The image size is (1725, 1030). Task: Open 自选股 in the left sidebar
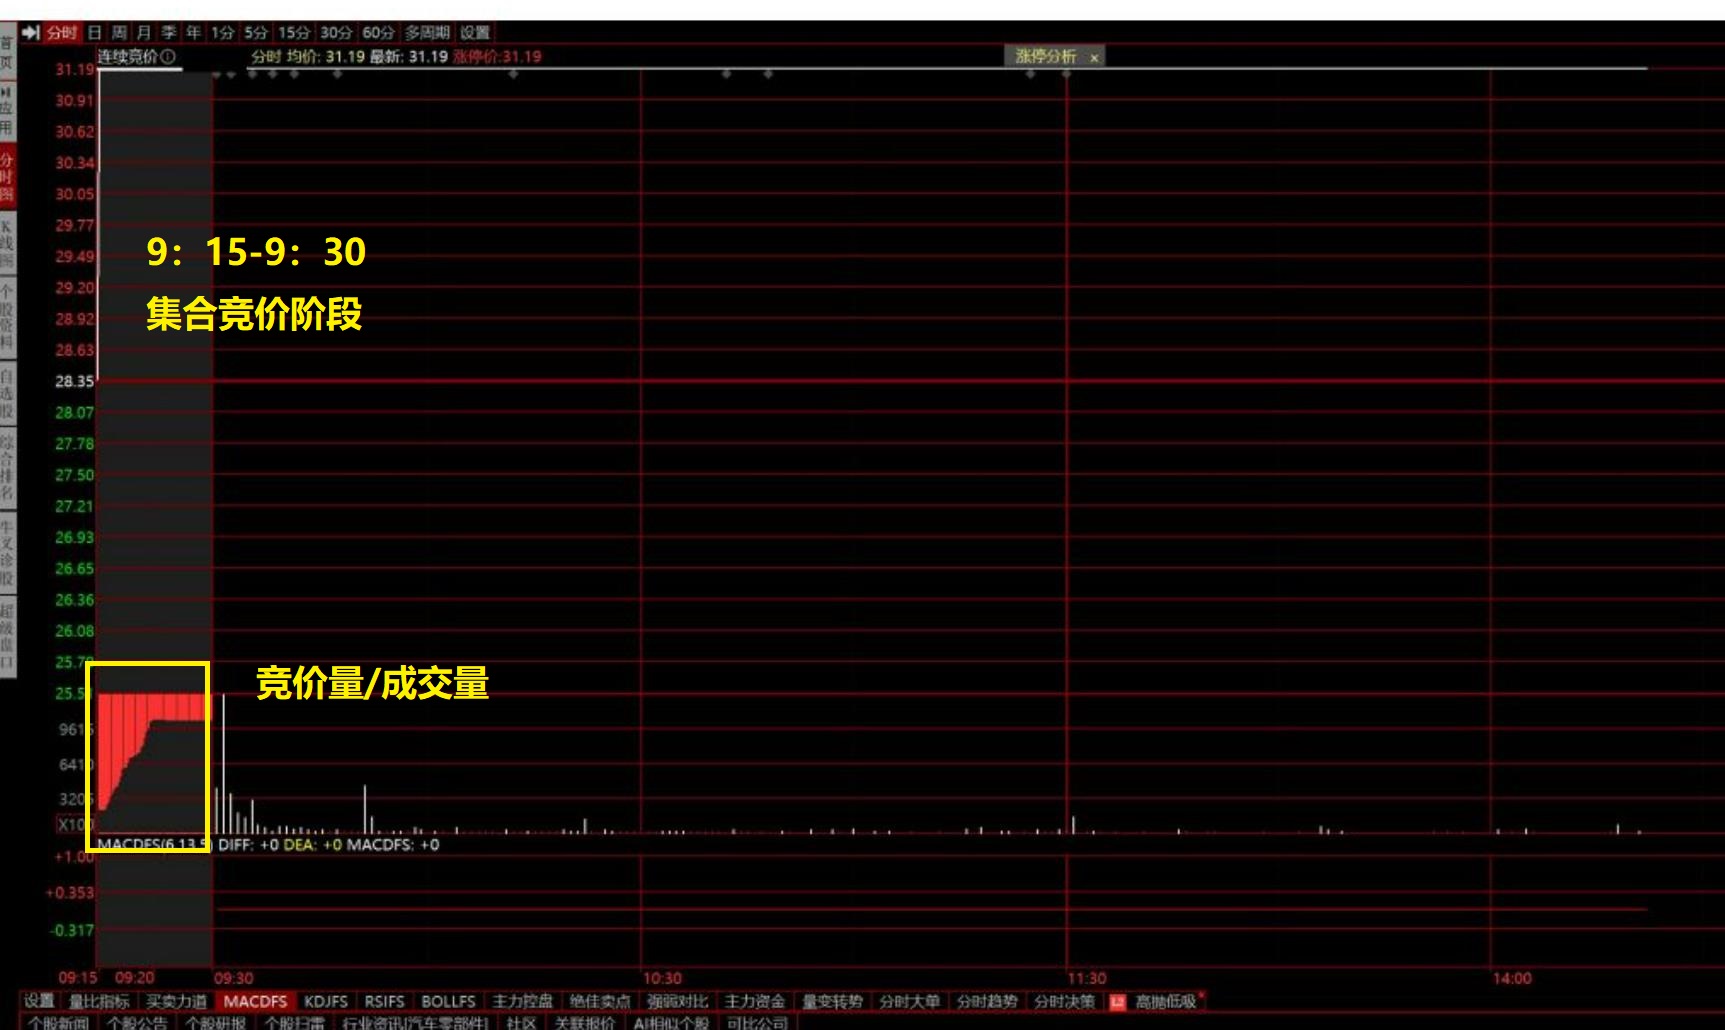point(7,393)
